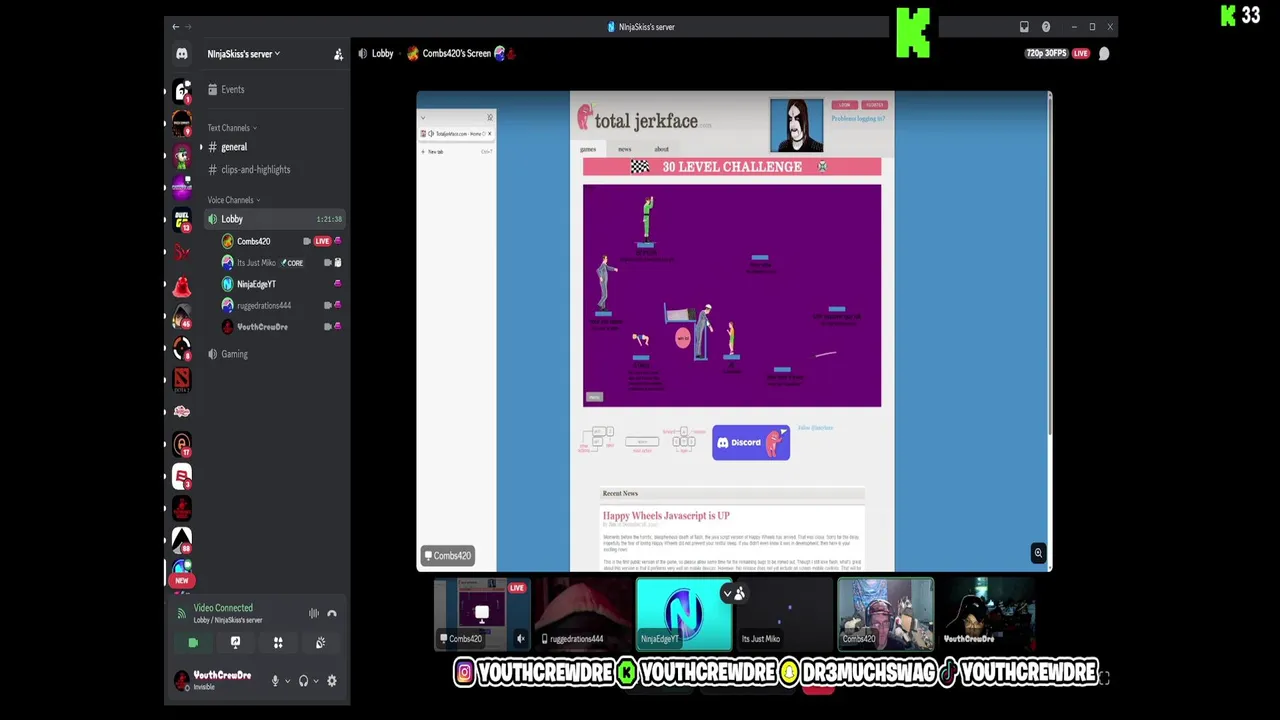The width and height of the screenshot is (1280, 720).
Task: Click the share your screen button
Action: 235,643
